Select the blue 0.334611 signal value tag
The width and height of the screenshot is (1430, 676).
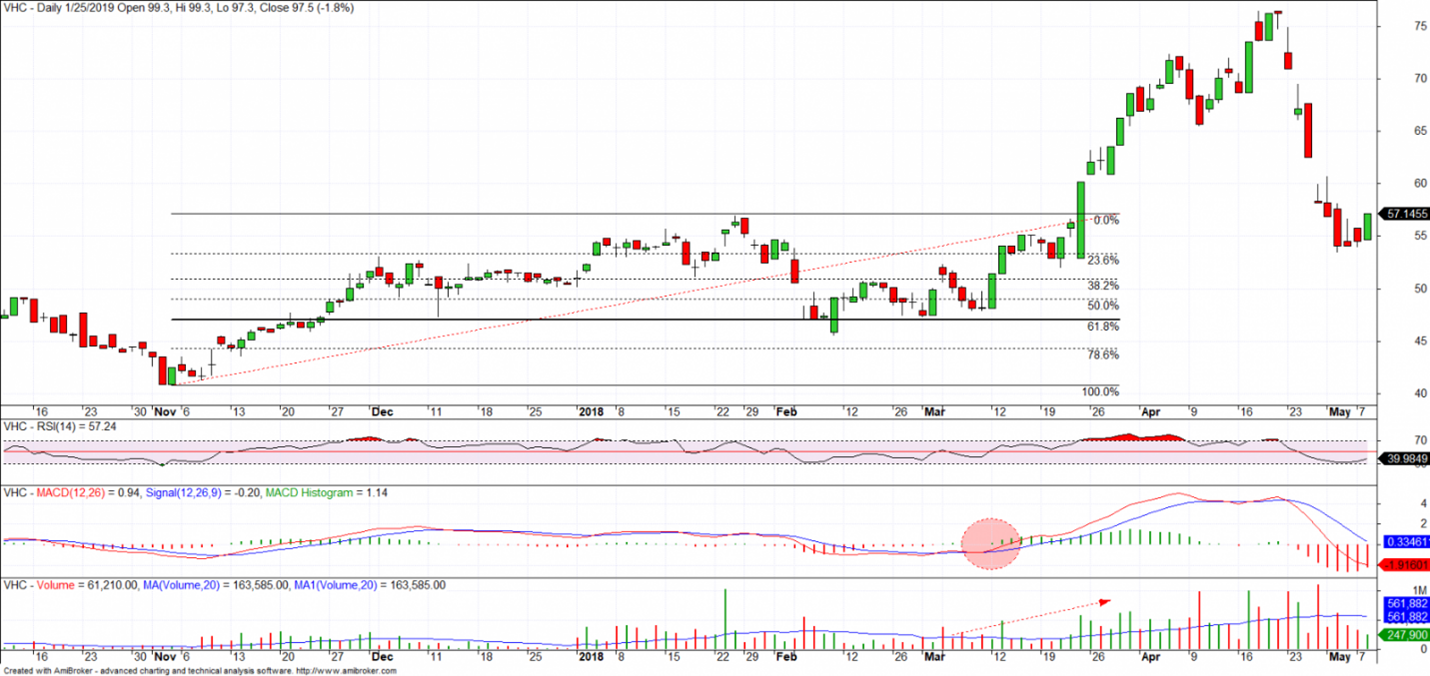point(1404,542)
